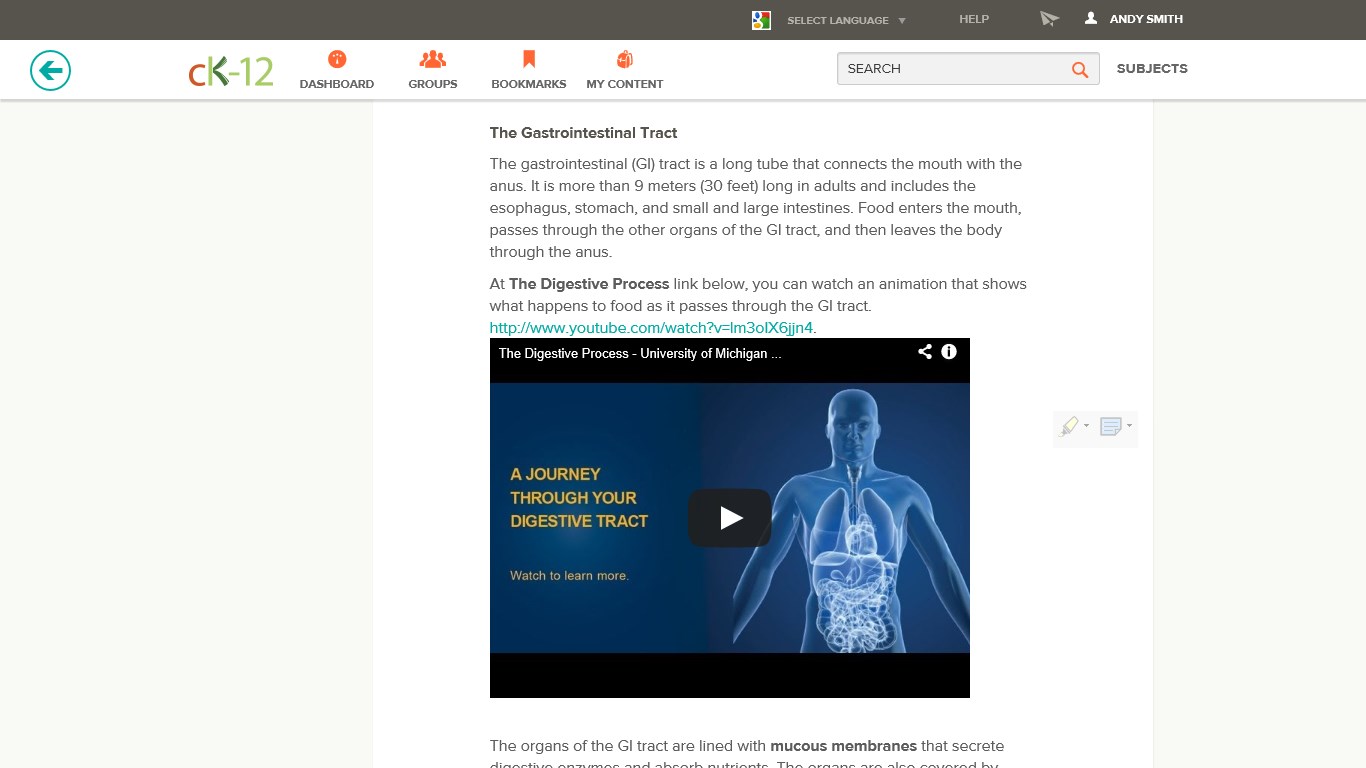Expand the note tool dropdown arrow
The height and width of the screenshot is (768, 1366).
tap(1130, 426)
